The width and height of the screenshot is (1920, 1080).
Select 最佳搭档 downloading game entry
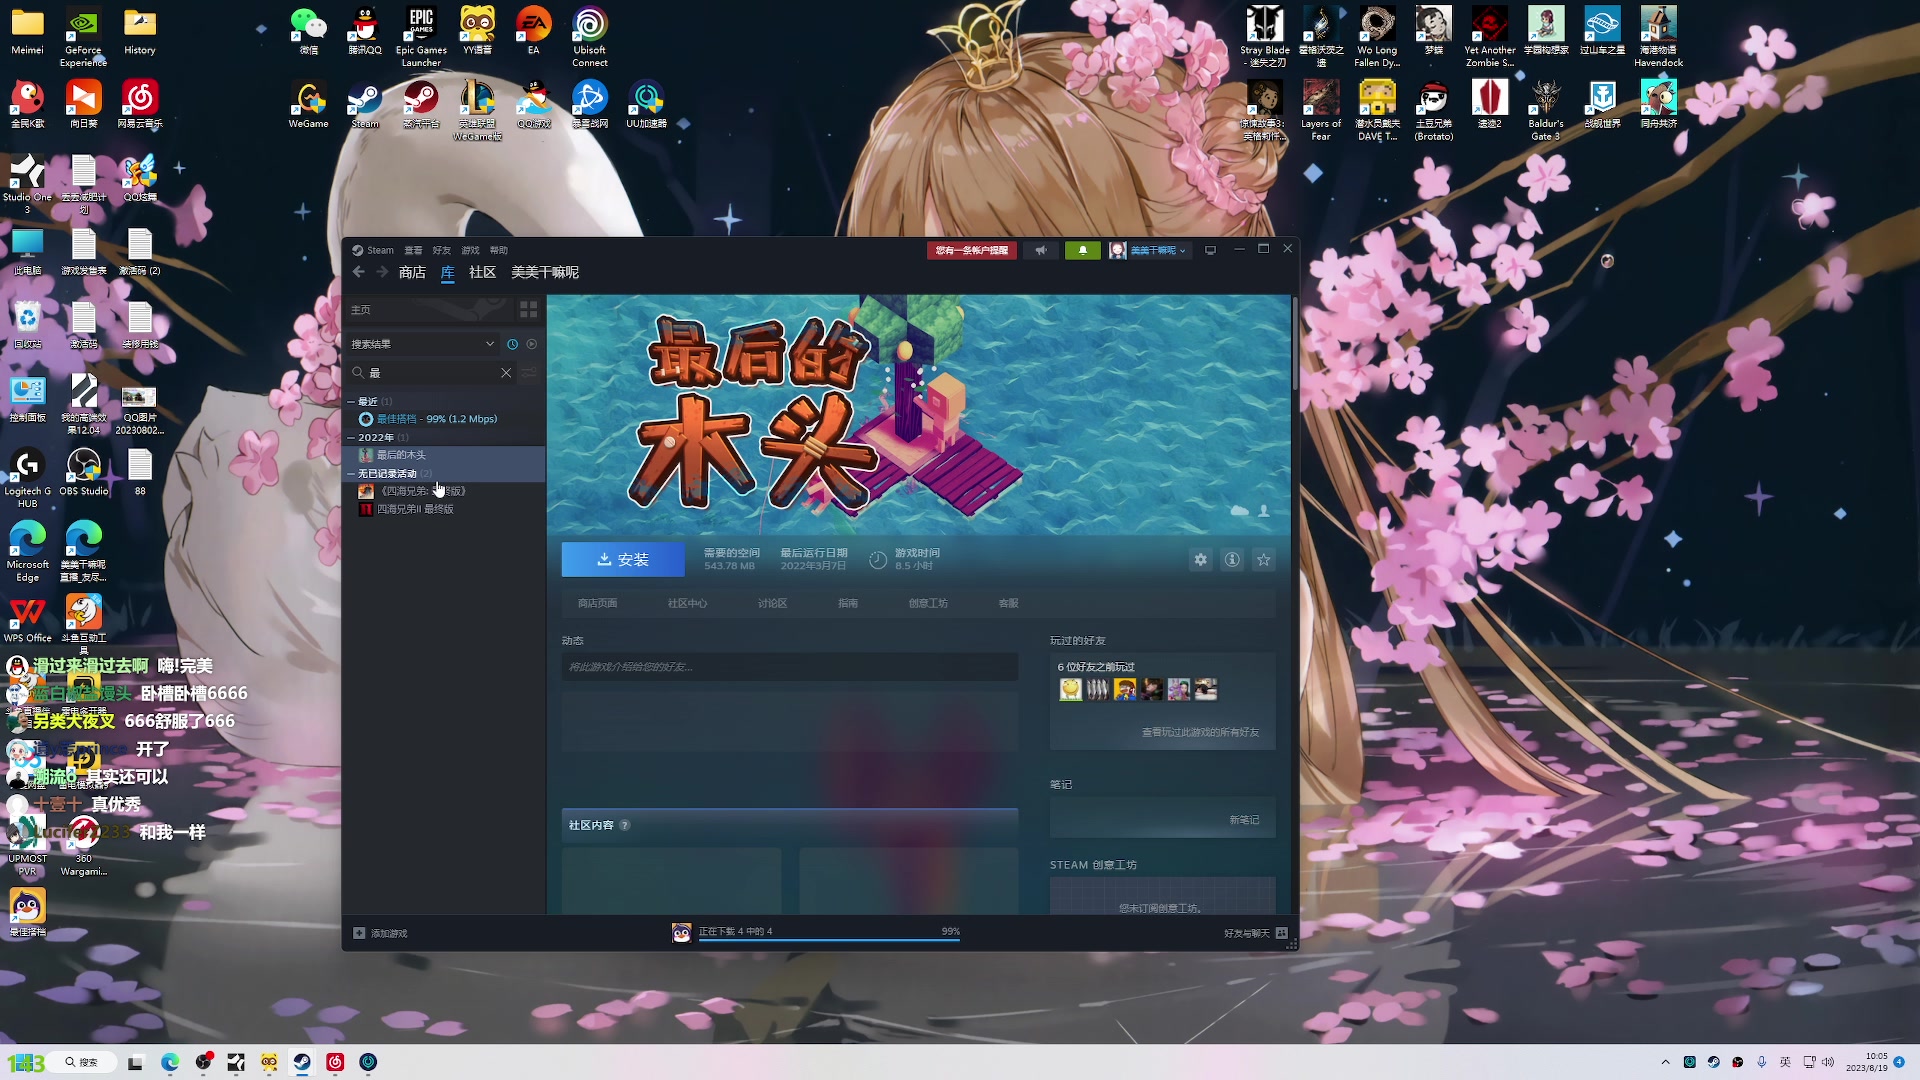coord(446,419)
